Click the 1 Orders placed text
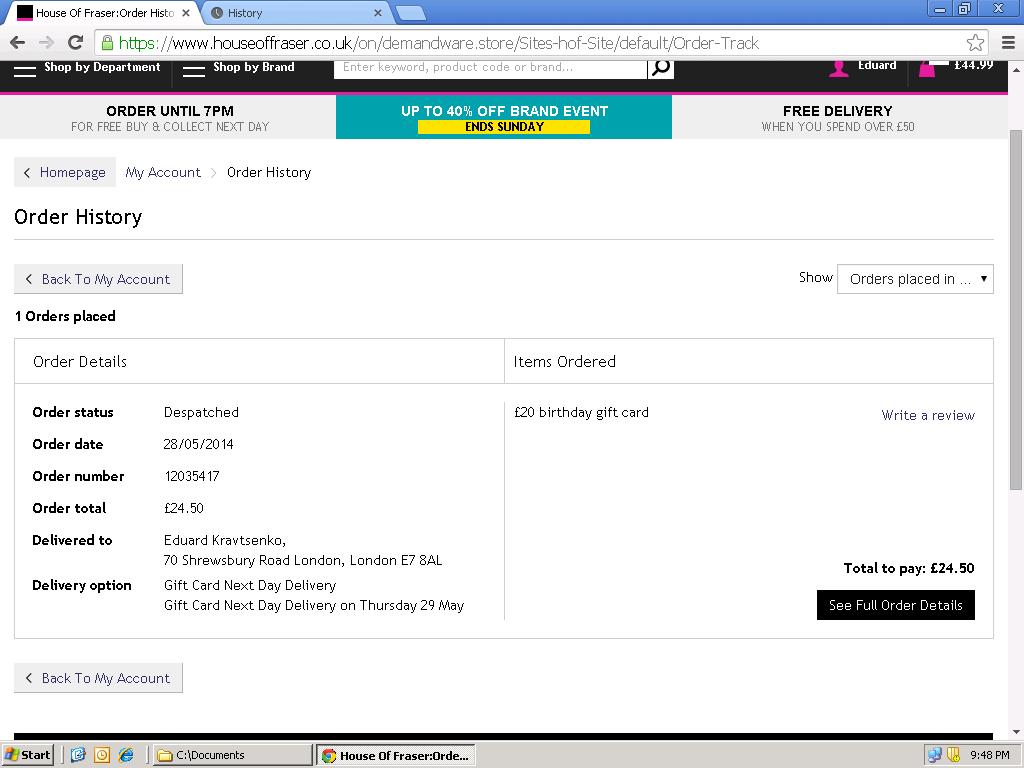Viewport: 1024px width, 768px height. click(x=65, y=316)
